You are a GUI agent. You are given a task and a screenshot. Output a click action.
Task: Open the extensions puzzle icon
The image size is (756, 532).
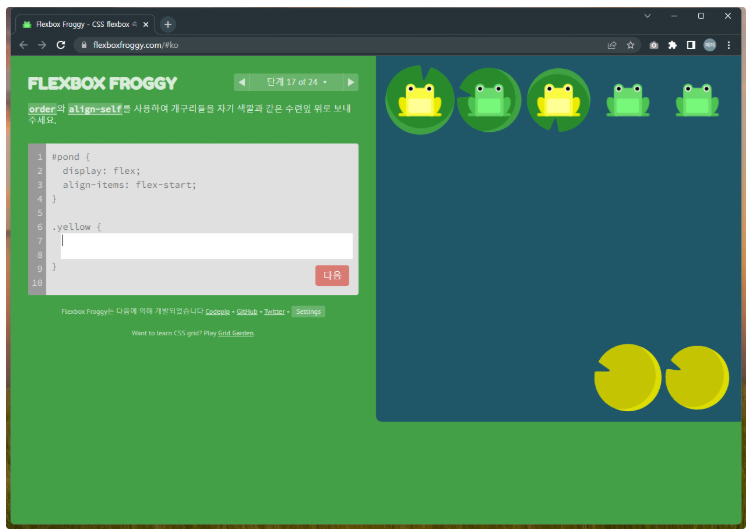[672, 45]
